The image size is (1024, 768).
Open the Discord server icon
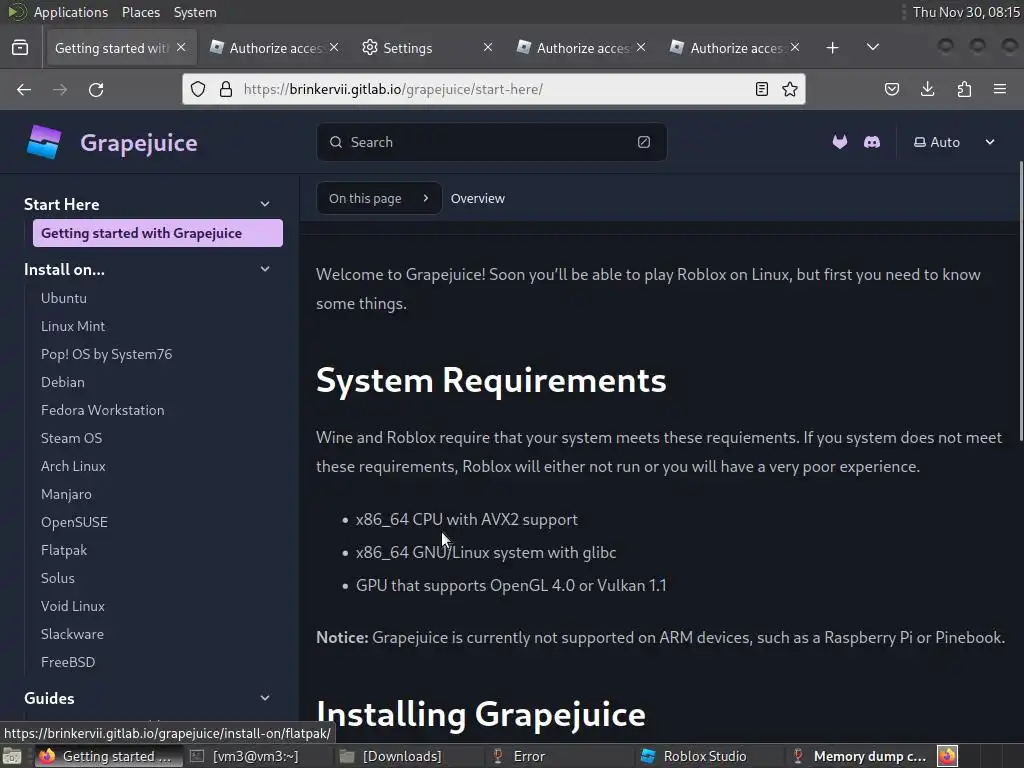(x=872, y=142)
